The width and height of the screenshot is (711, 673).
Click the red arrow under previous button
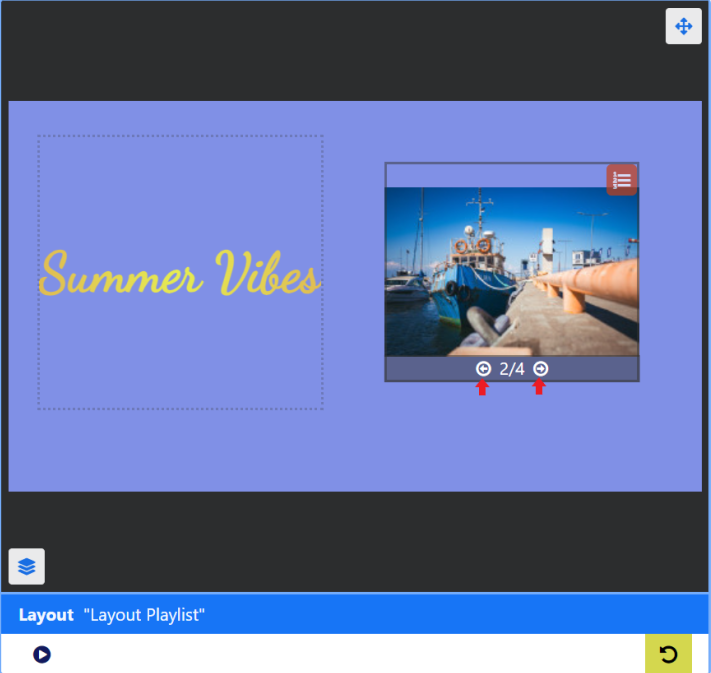click(482, 388)
